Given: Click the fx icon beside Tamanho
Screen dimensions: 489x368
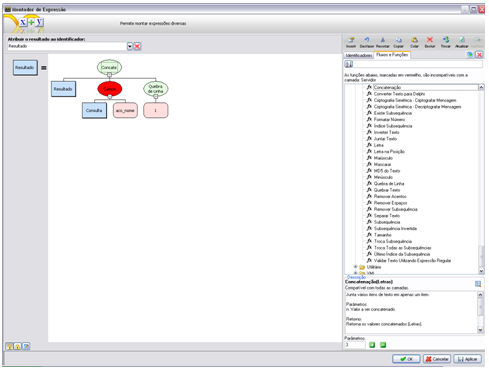Looking at the screenshot, I should tap(369, 235).
